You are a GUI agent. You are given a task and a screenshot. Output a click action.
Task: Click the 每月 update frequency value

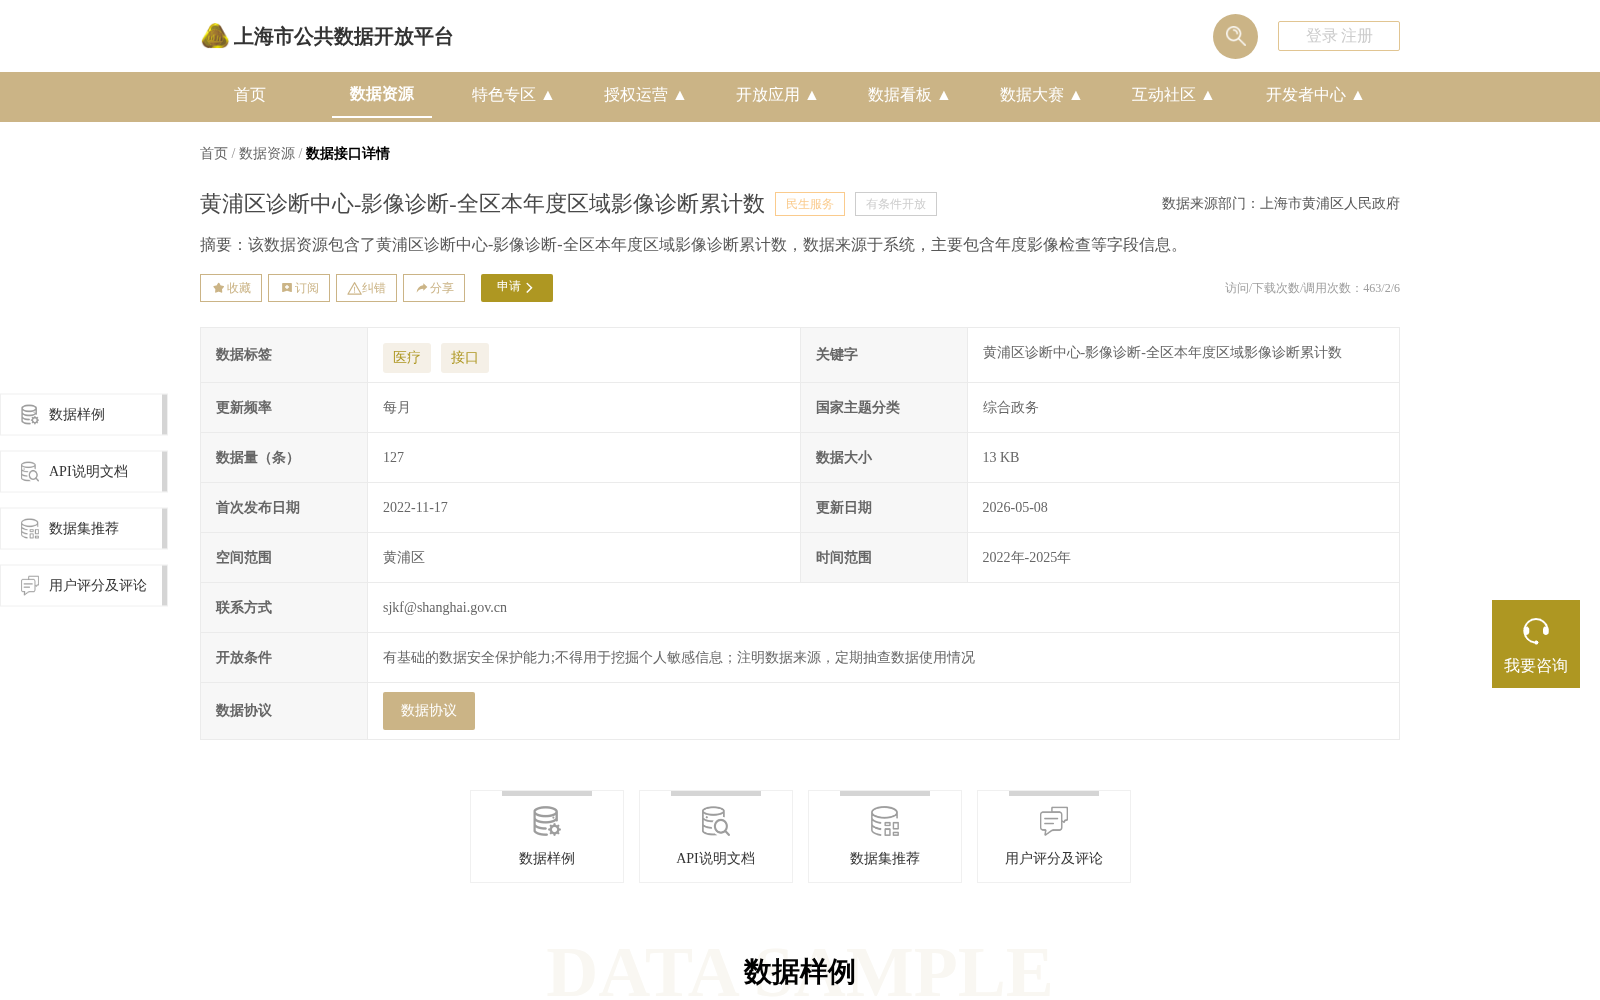397,407
